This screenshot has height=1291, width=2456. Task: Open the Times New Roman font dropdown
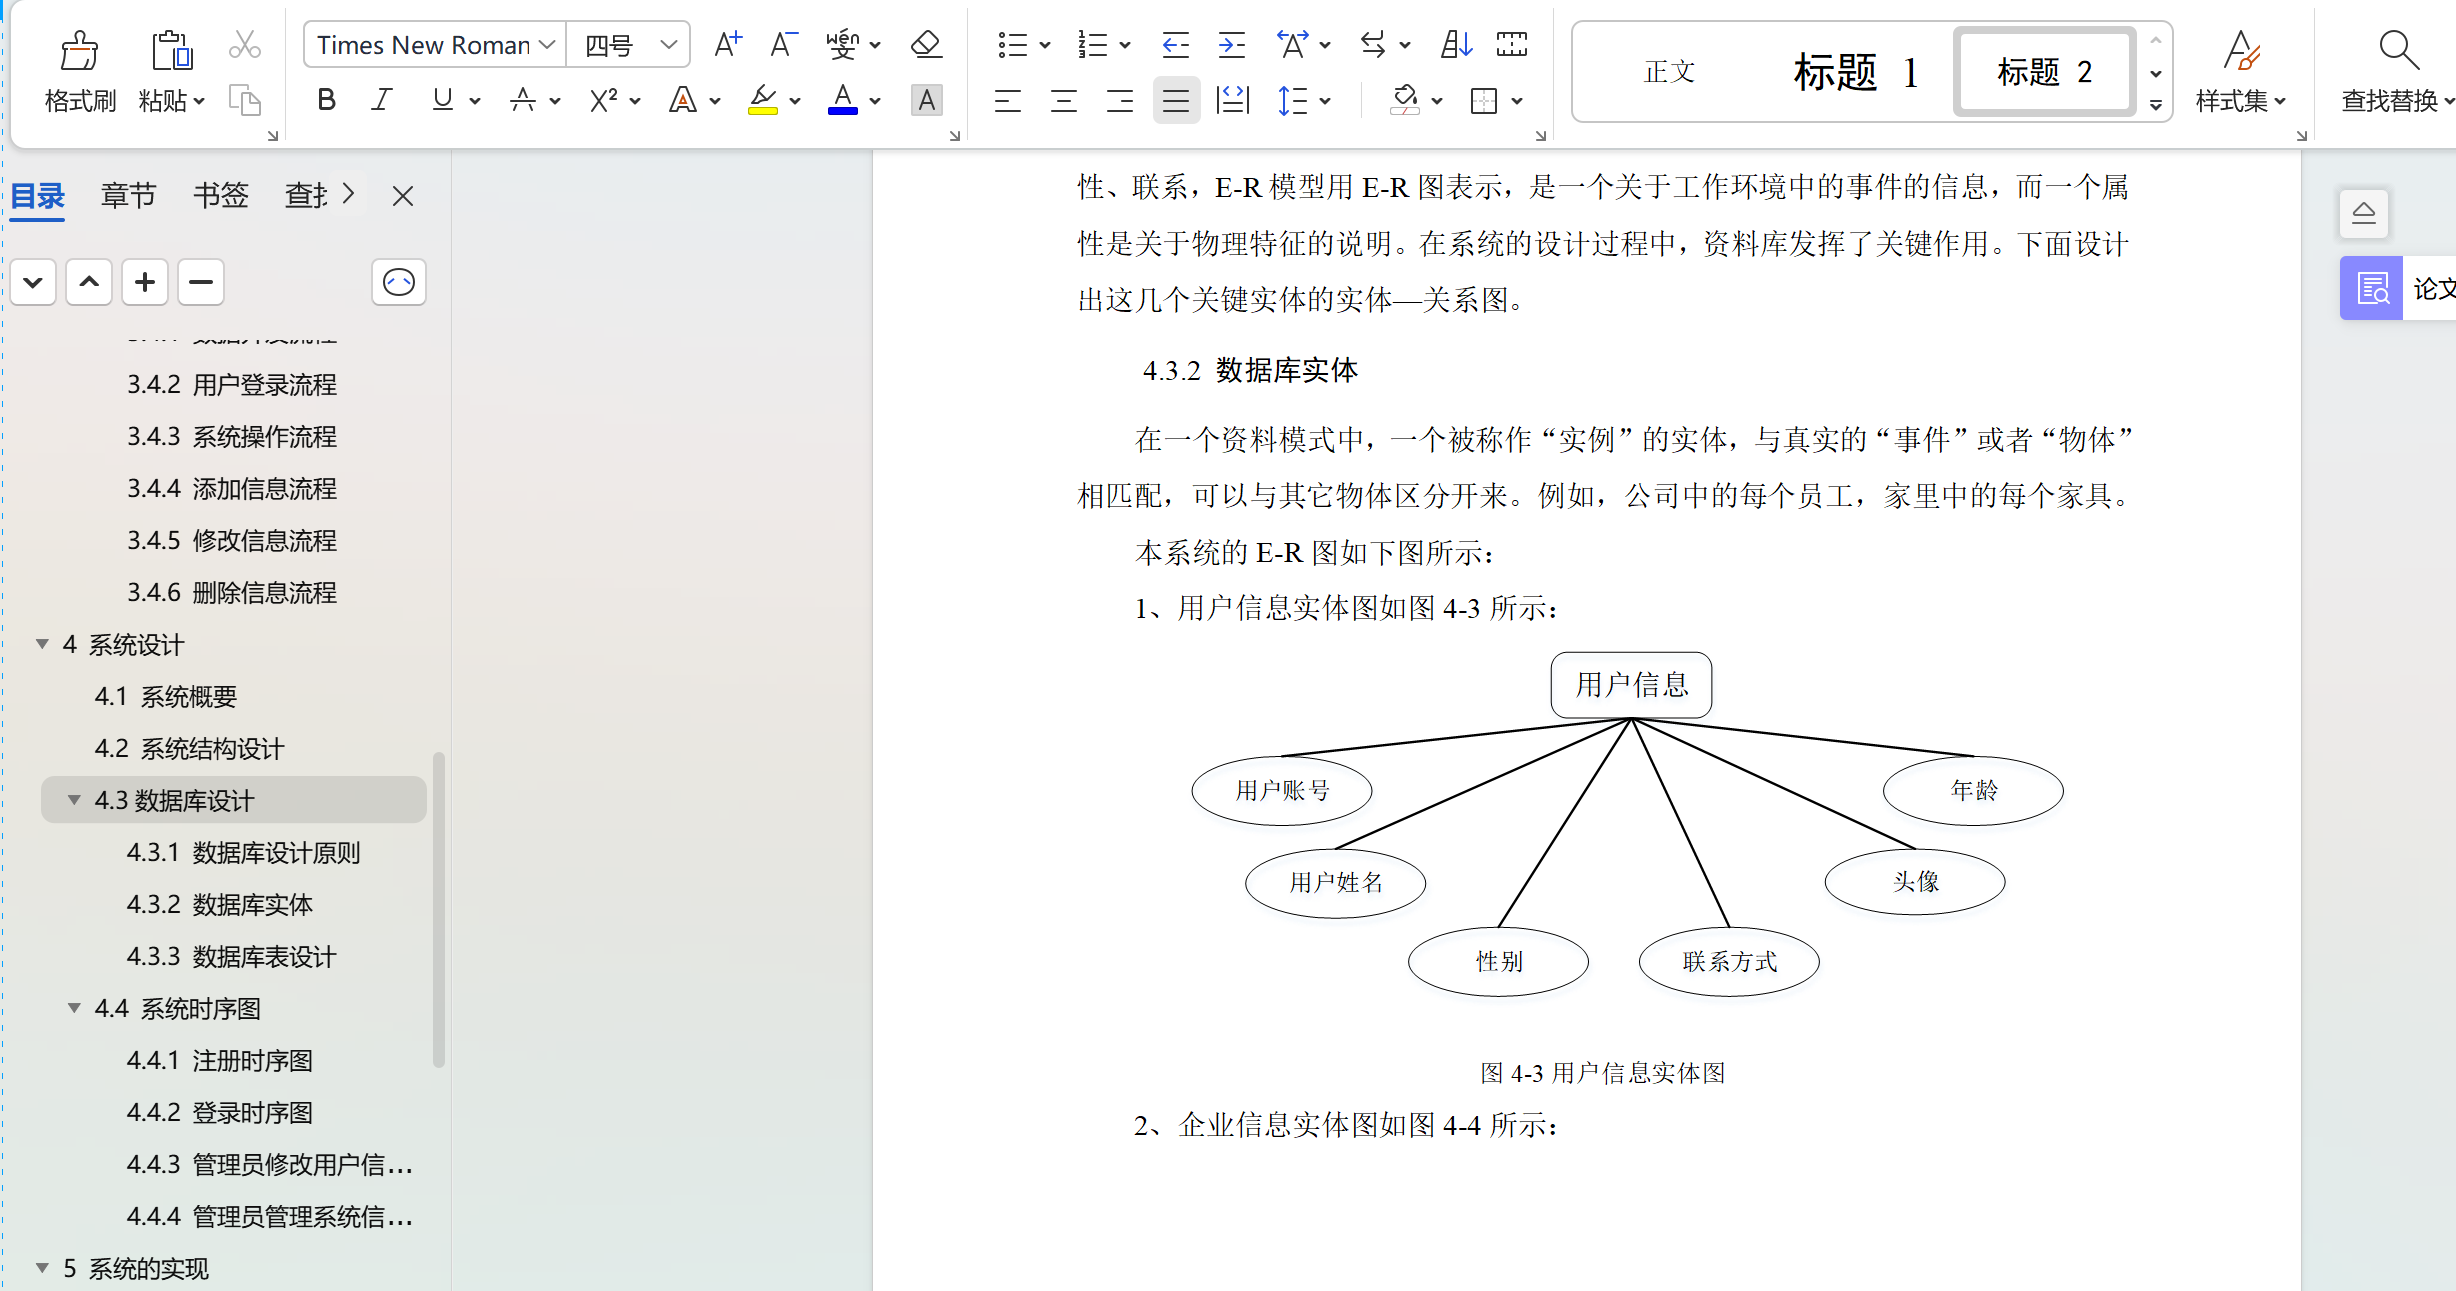432,44
